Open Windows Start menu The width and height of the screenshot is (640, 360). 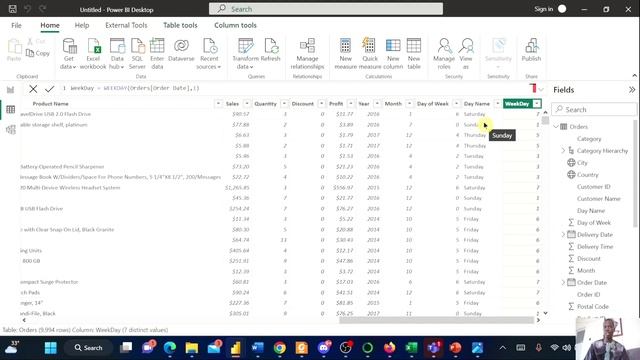pos(51,348)
